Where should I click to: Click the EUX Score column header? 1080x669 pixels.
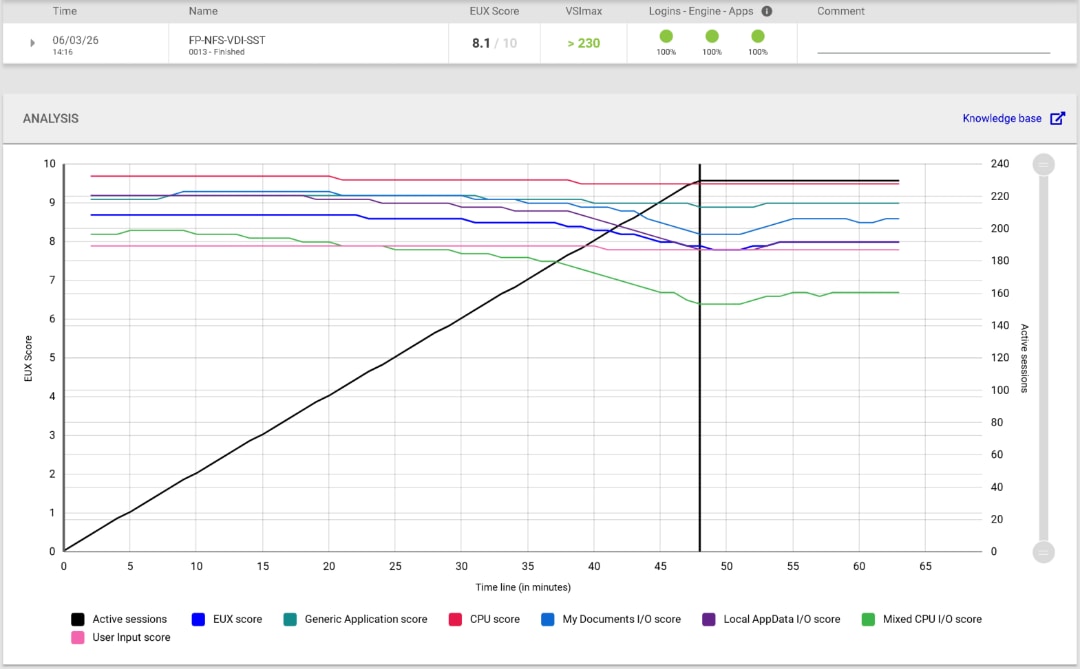tap(495, 11)
